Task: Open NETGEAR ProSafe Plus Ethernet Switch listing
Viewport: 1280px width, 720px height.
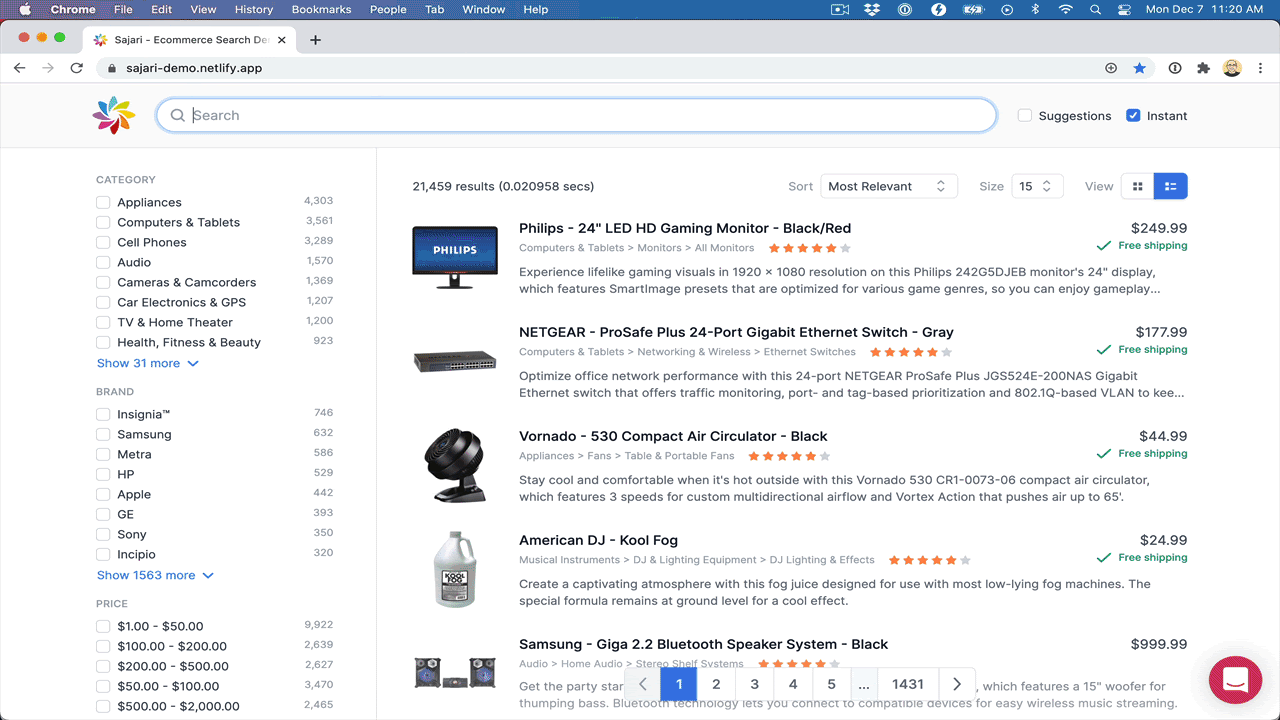Action: tap(736, 332)
